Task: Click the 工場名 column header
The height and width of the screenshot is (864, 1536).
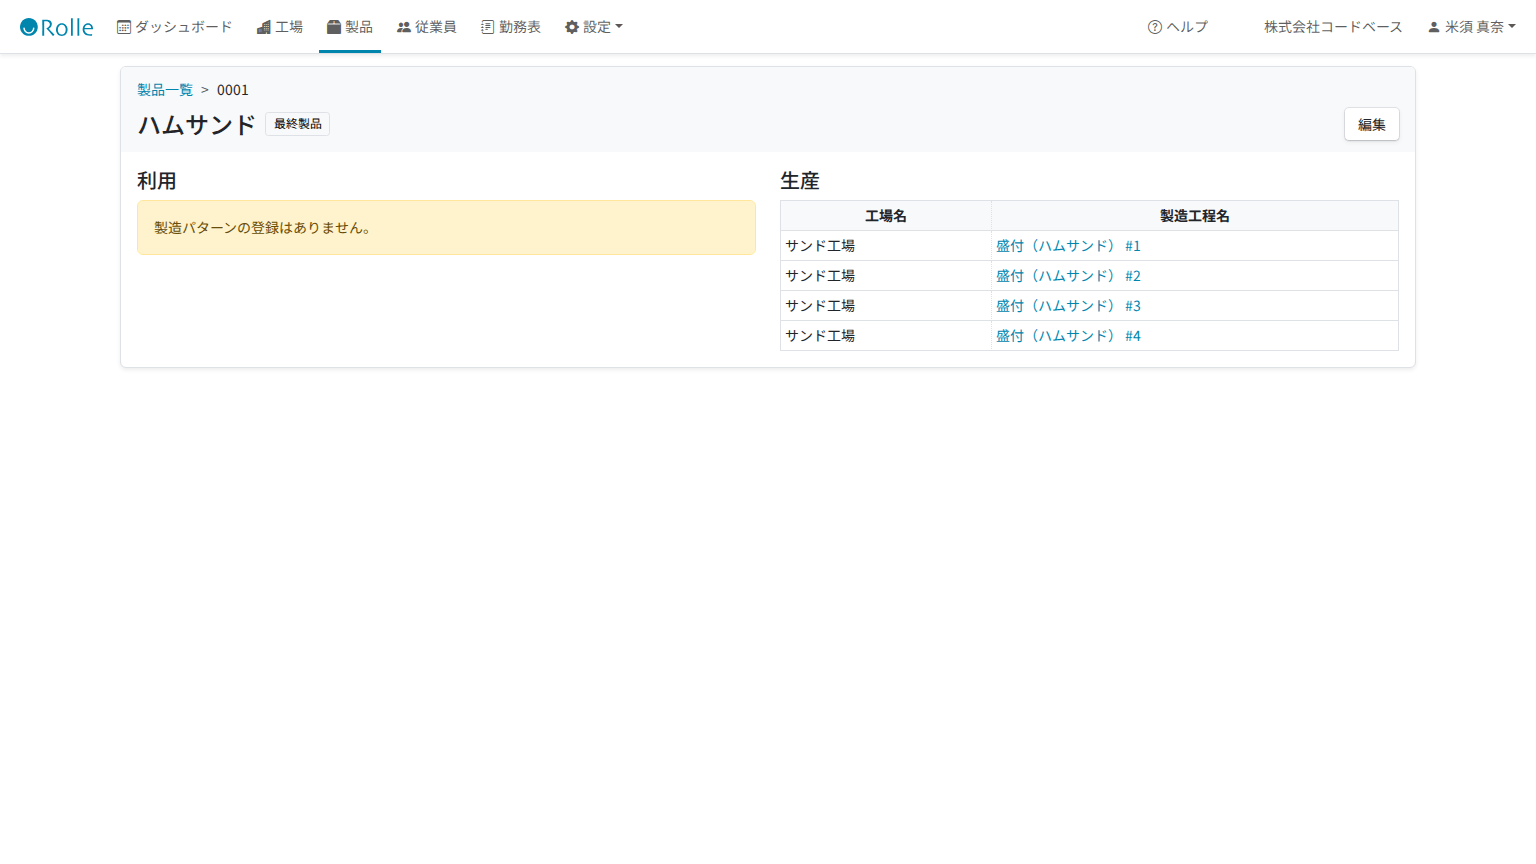Action: tap(886, 216)
